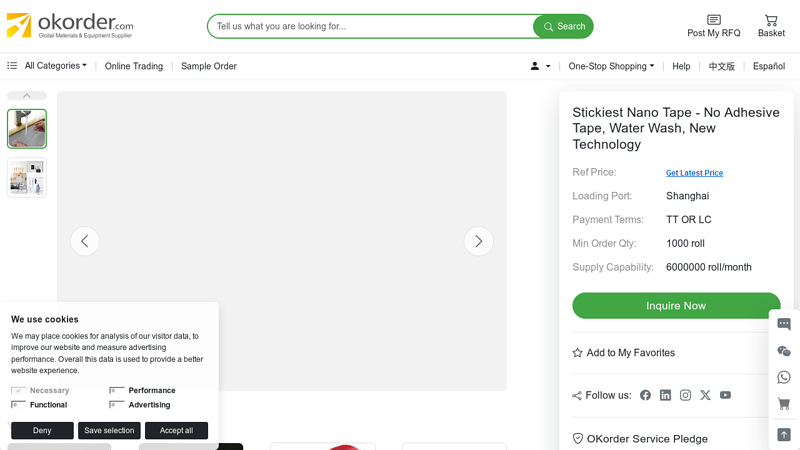Go to the Online Trading menu item
Screen dimensions: 800x450
[134, 66]
